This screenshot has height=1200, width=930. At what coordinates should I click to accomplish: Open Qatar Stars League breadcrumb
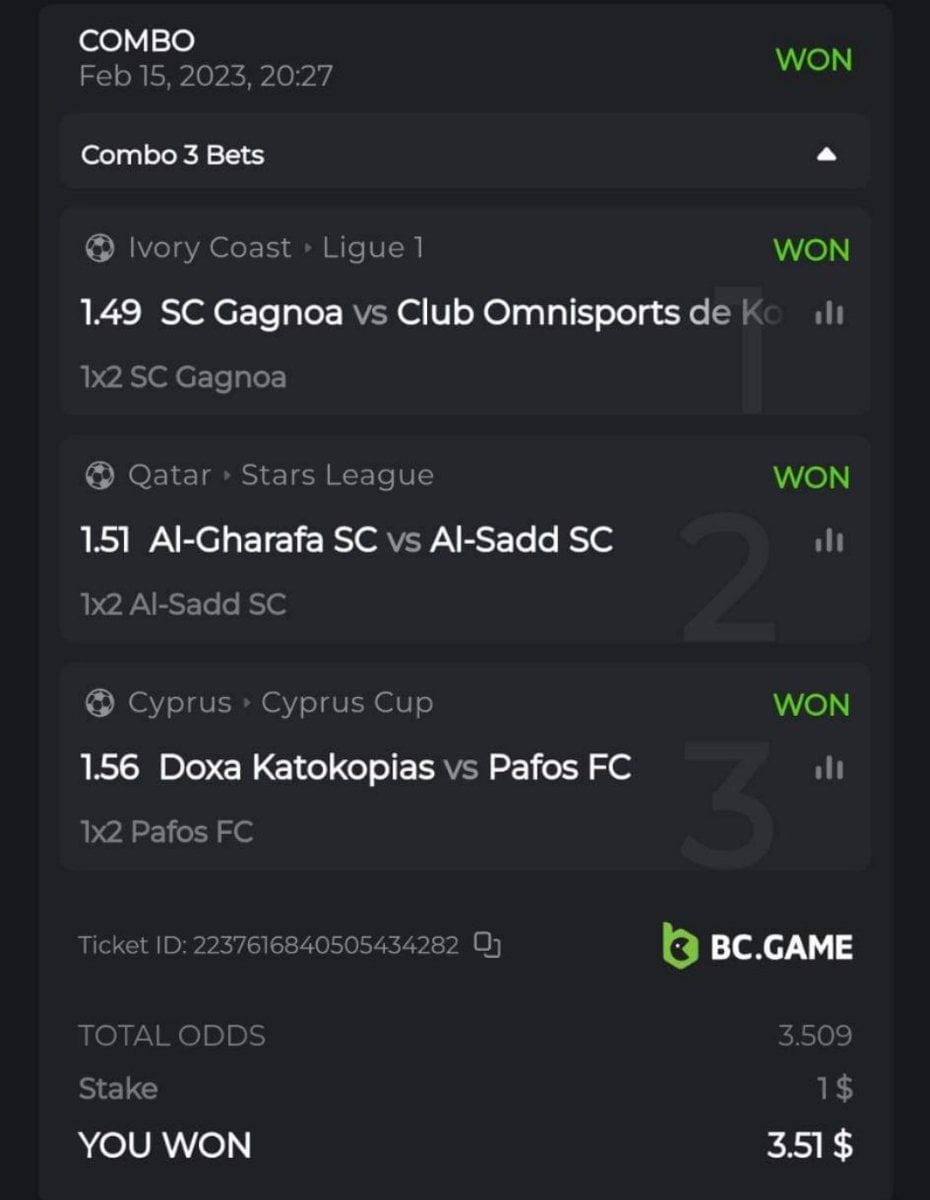[281, 476]
